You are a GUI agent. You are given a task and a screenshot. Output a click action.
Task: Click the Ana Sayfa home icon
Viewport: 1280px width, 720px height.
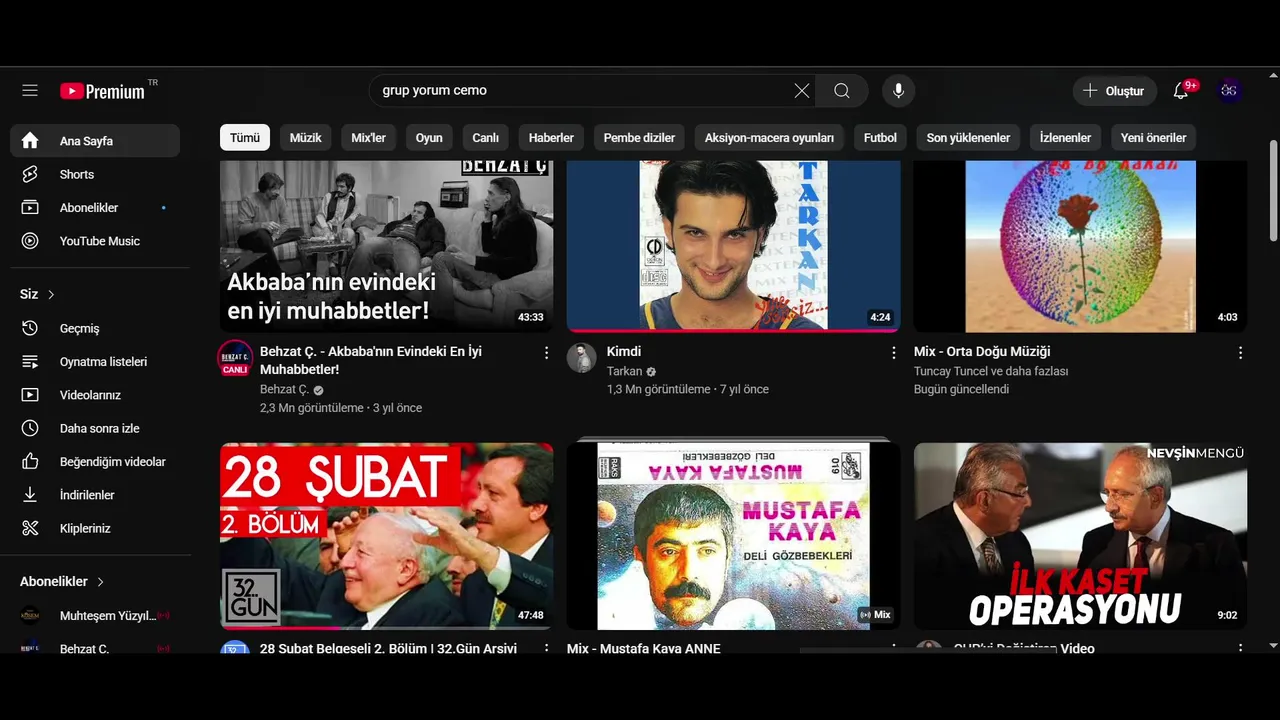click(30, 141)
